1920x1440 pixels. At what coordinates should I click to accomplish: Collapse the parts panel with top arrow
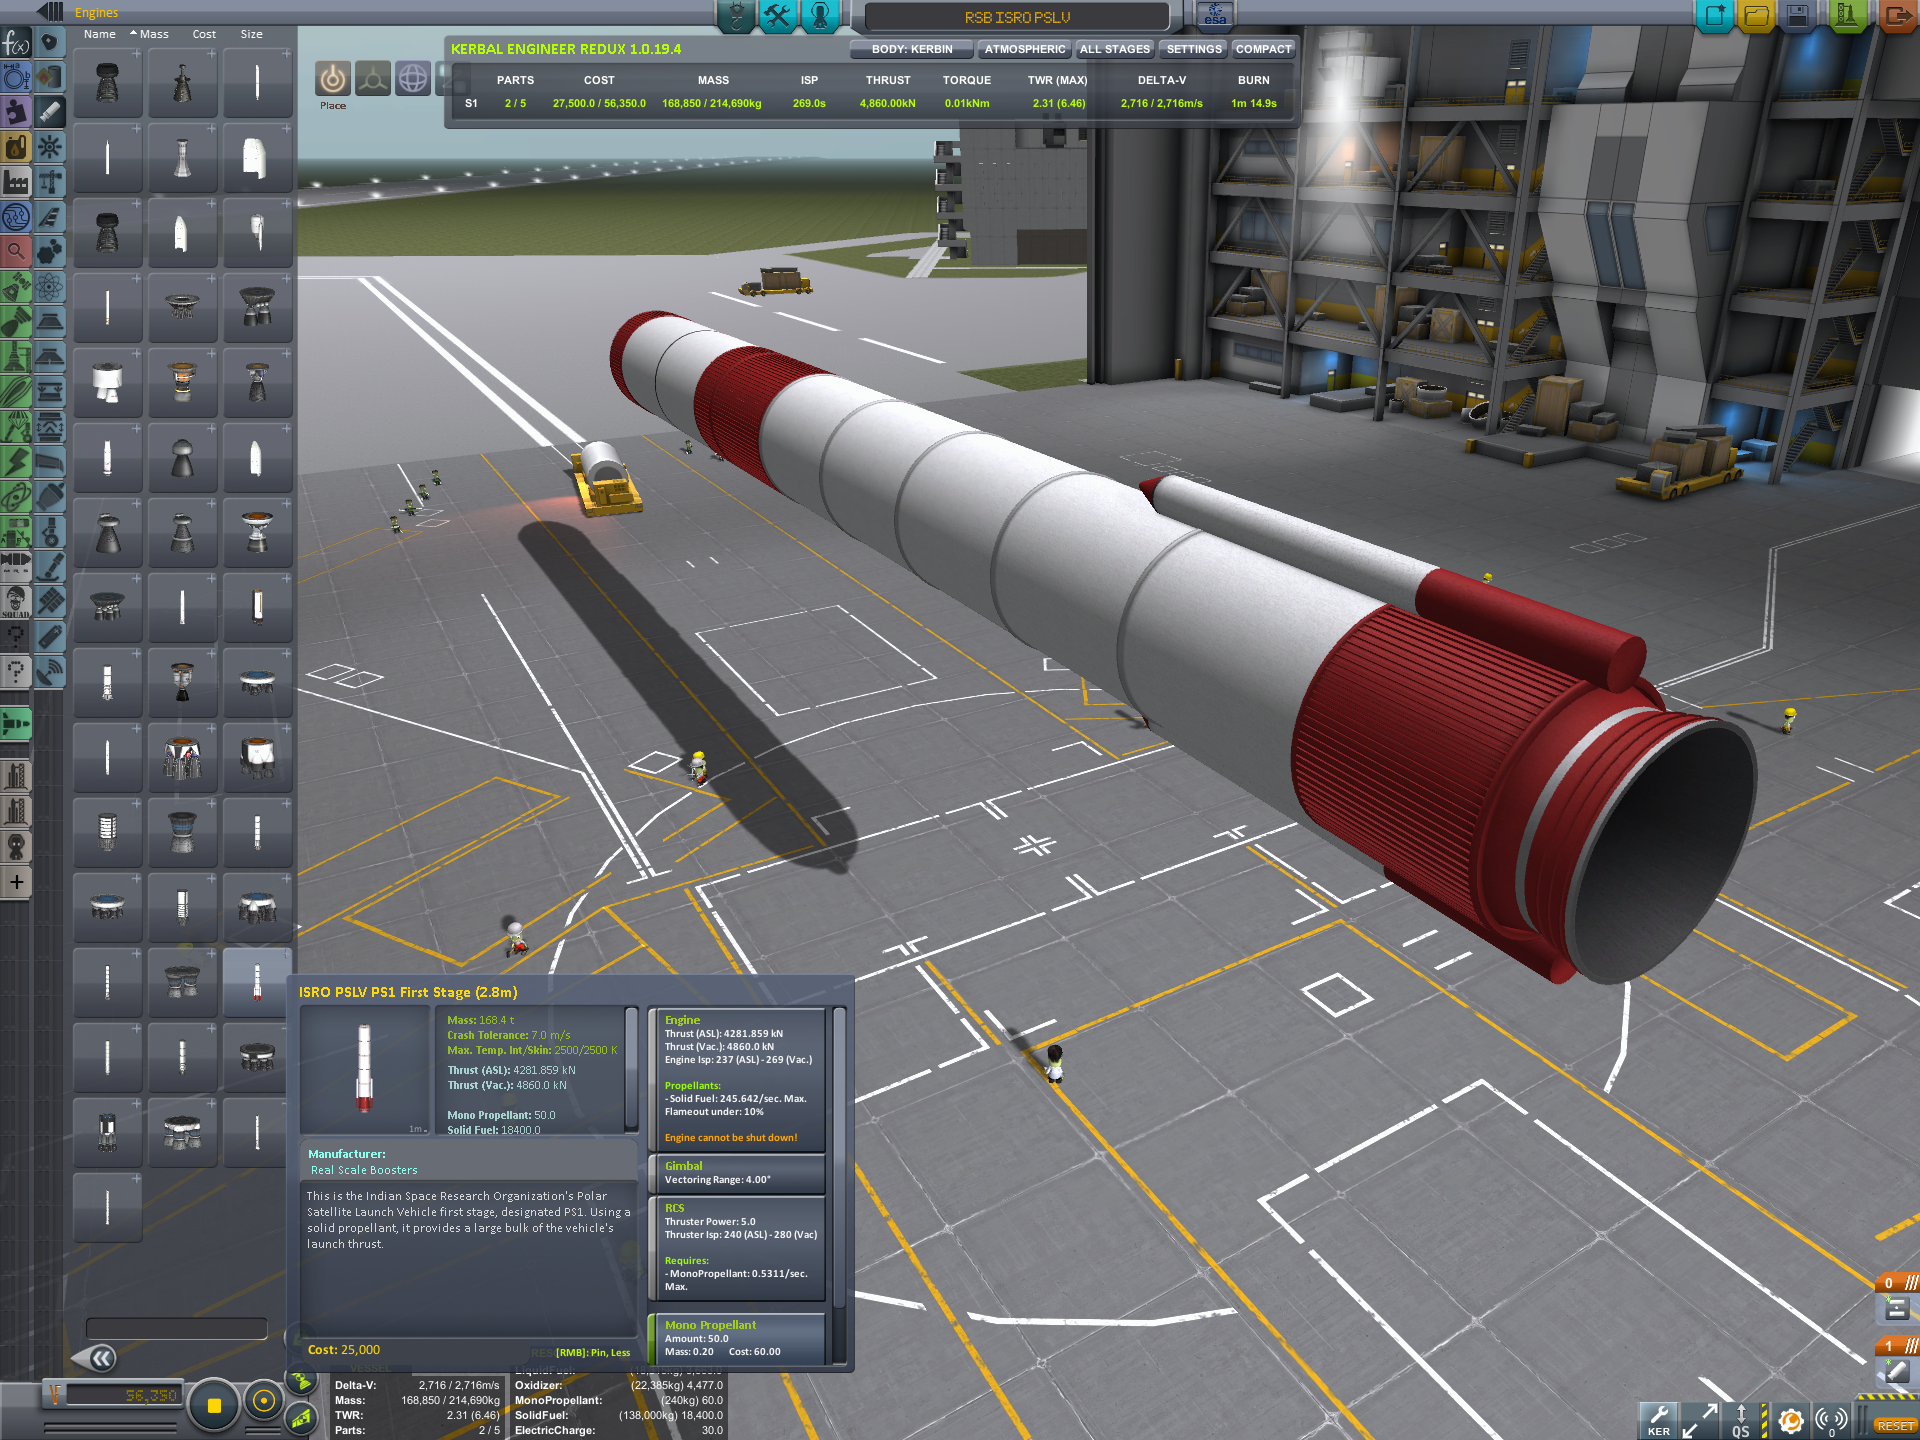pos(50,12)
